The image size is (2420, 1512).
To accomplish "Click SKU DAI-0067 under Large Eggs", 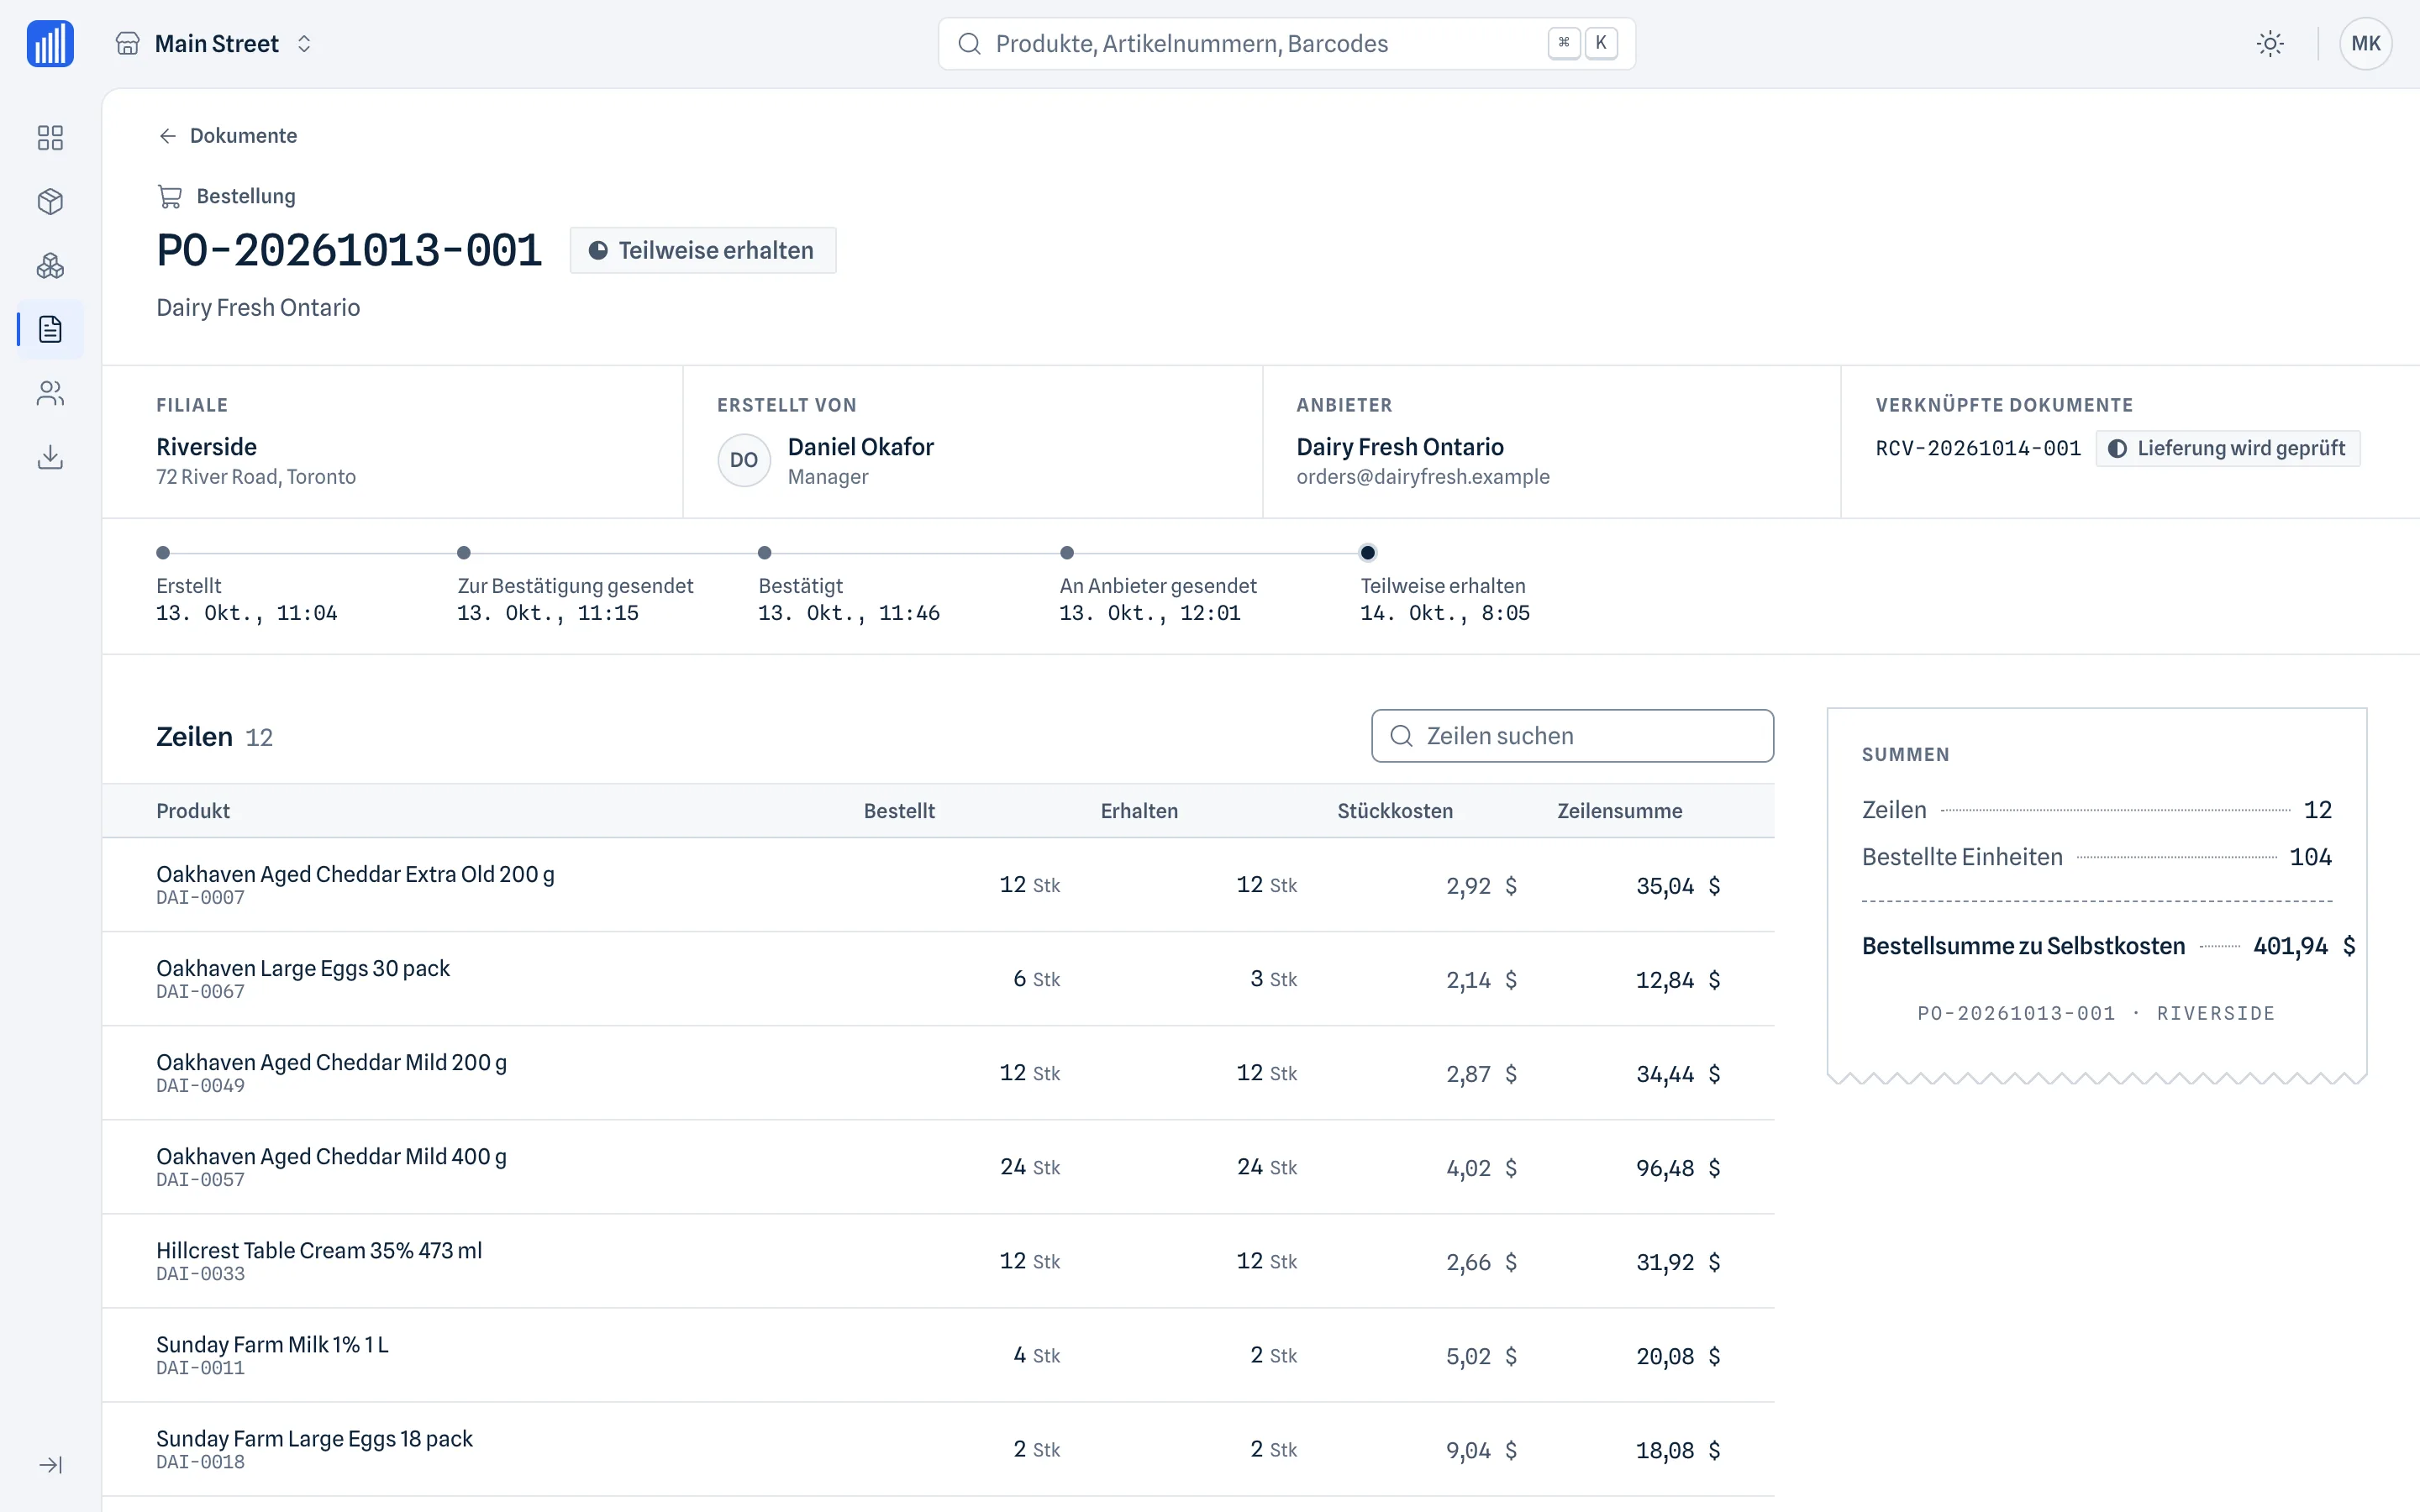I will (x=200, y=992).
